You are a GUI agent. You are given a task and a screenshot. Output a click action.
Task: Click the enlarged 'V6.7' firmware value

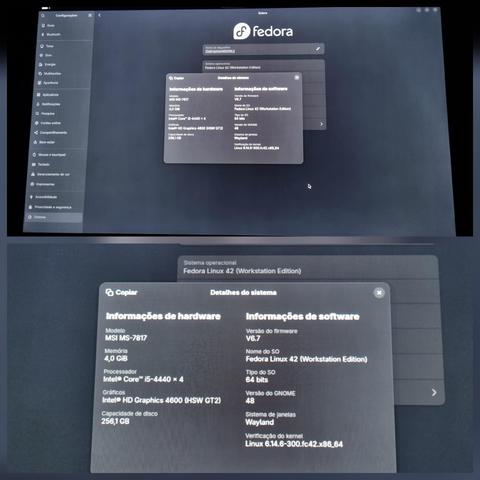point(253,338)
